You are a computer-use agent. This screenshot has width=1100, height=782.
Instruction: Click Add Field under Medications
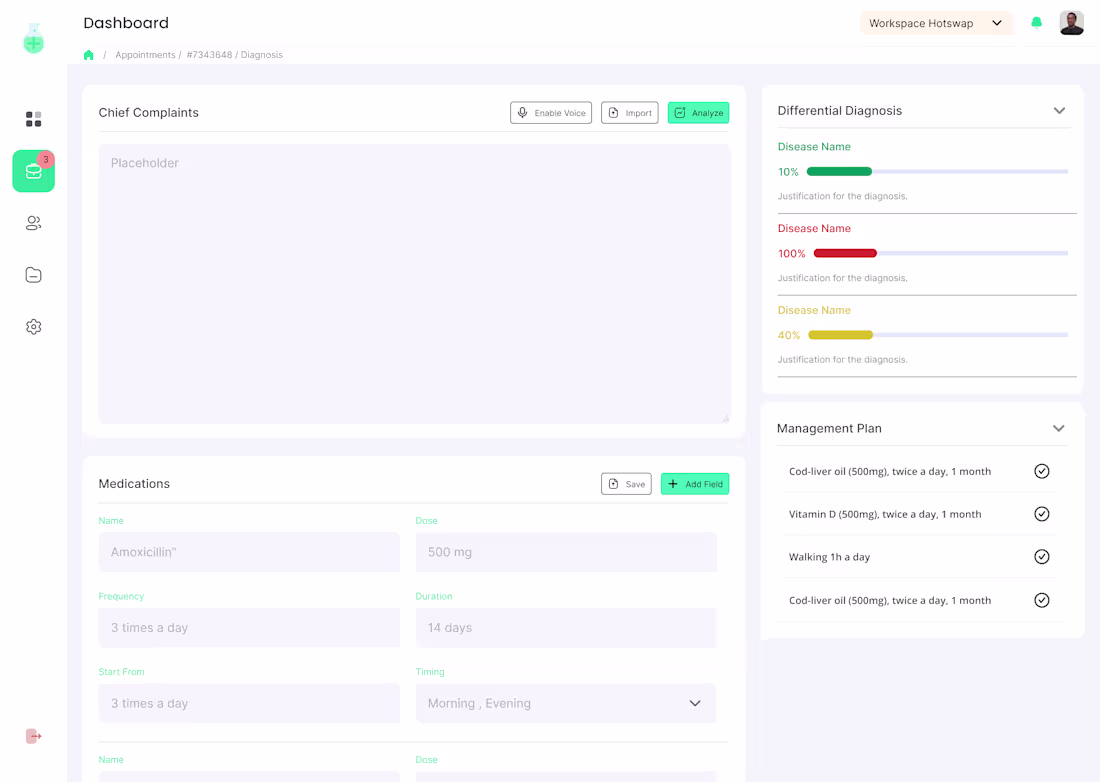(x=694, y=483)
